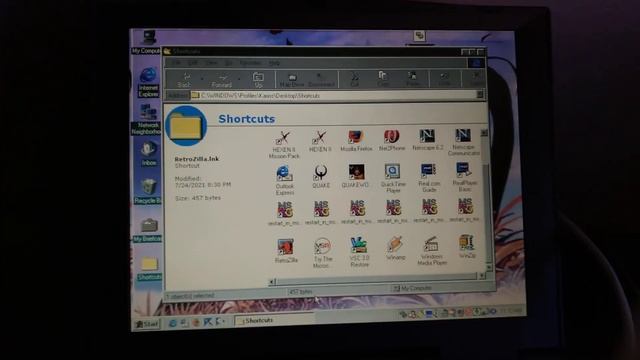The image size is (640, 360).
Task: Open the View menu
Action: click(211, 62)
